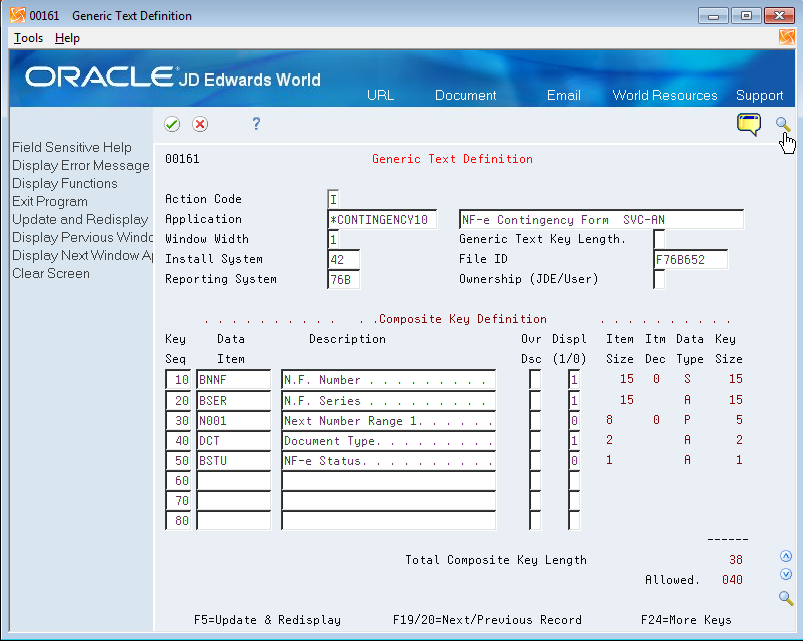The height and width of the screenshot is (641, 803).
Task: Click the Data Item field BSTU
Action: pyautogui.click(x=234, y=460)
